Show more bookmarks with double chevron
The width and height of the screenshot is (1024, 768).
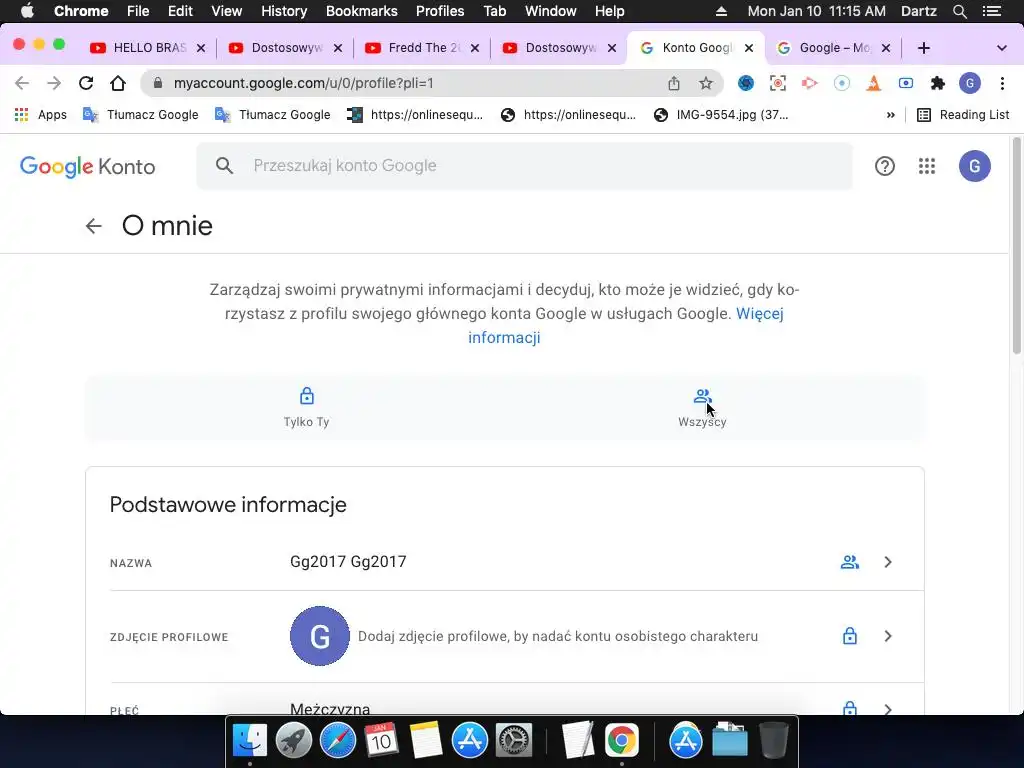(890, 115)
